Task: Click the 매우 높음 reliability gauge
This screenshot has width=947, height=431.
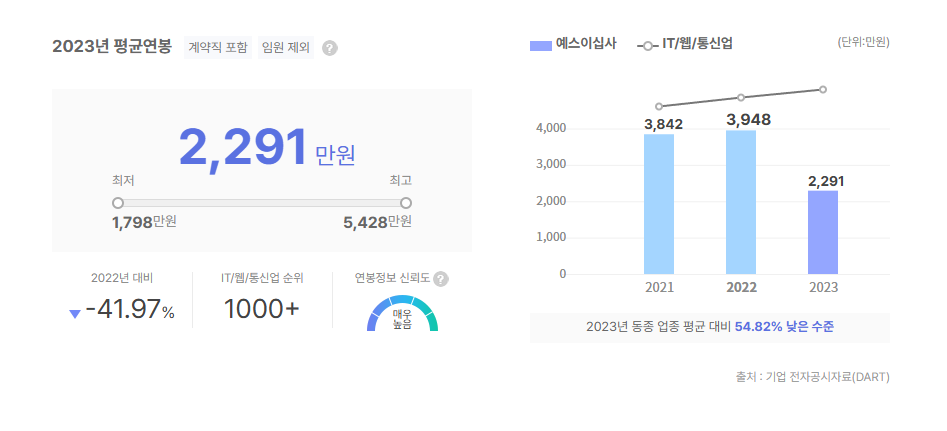Action: click(402, 313)
